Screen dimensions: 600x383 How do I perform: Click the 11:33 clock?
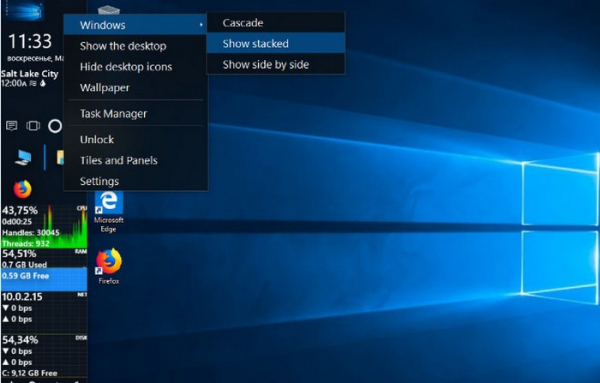30,41
